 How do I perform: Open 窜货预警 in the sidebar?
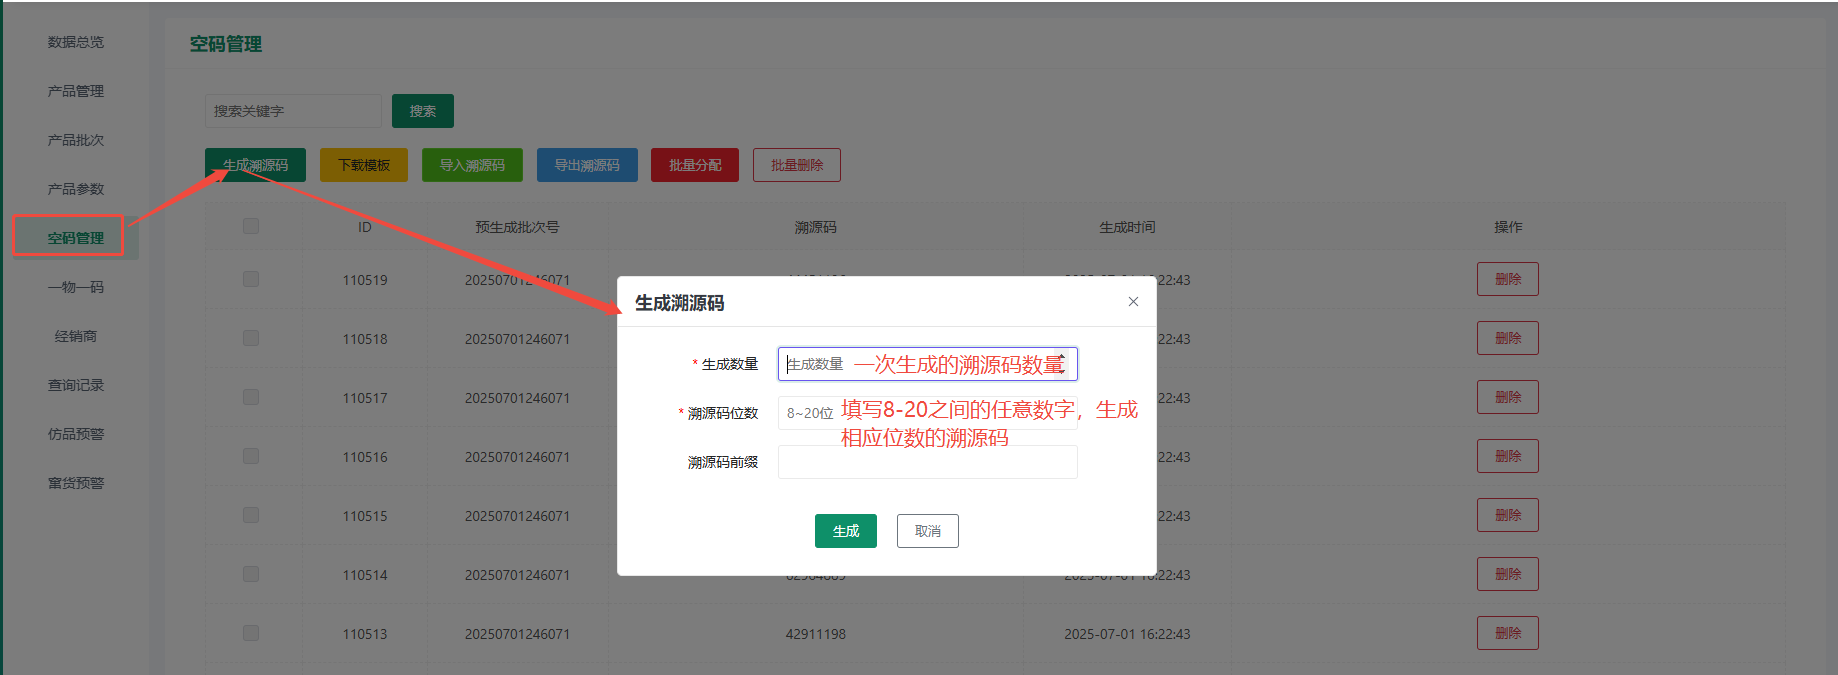coord(76,483)
